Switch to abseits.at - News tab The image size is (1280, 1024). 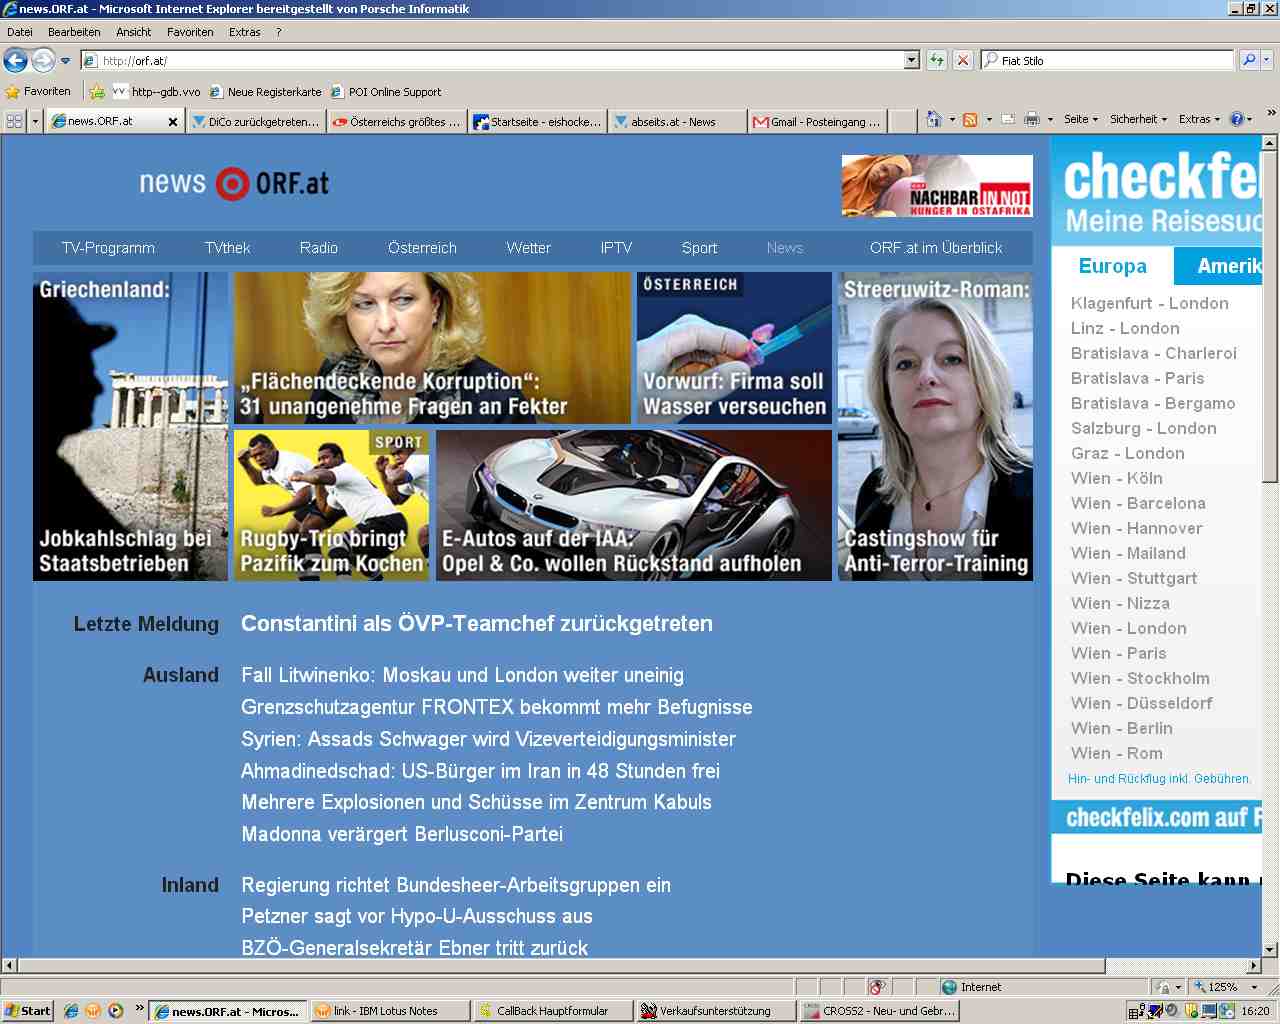click(x=679, y=122)
